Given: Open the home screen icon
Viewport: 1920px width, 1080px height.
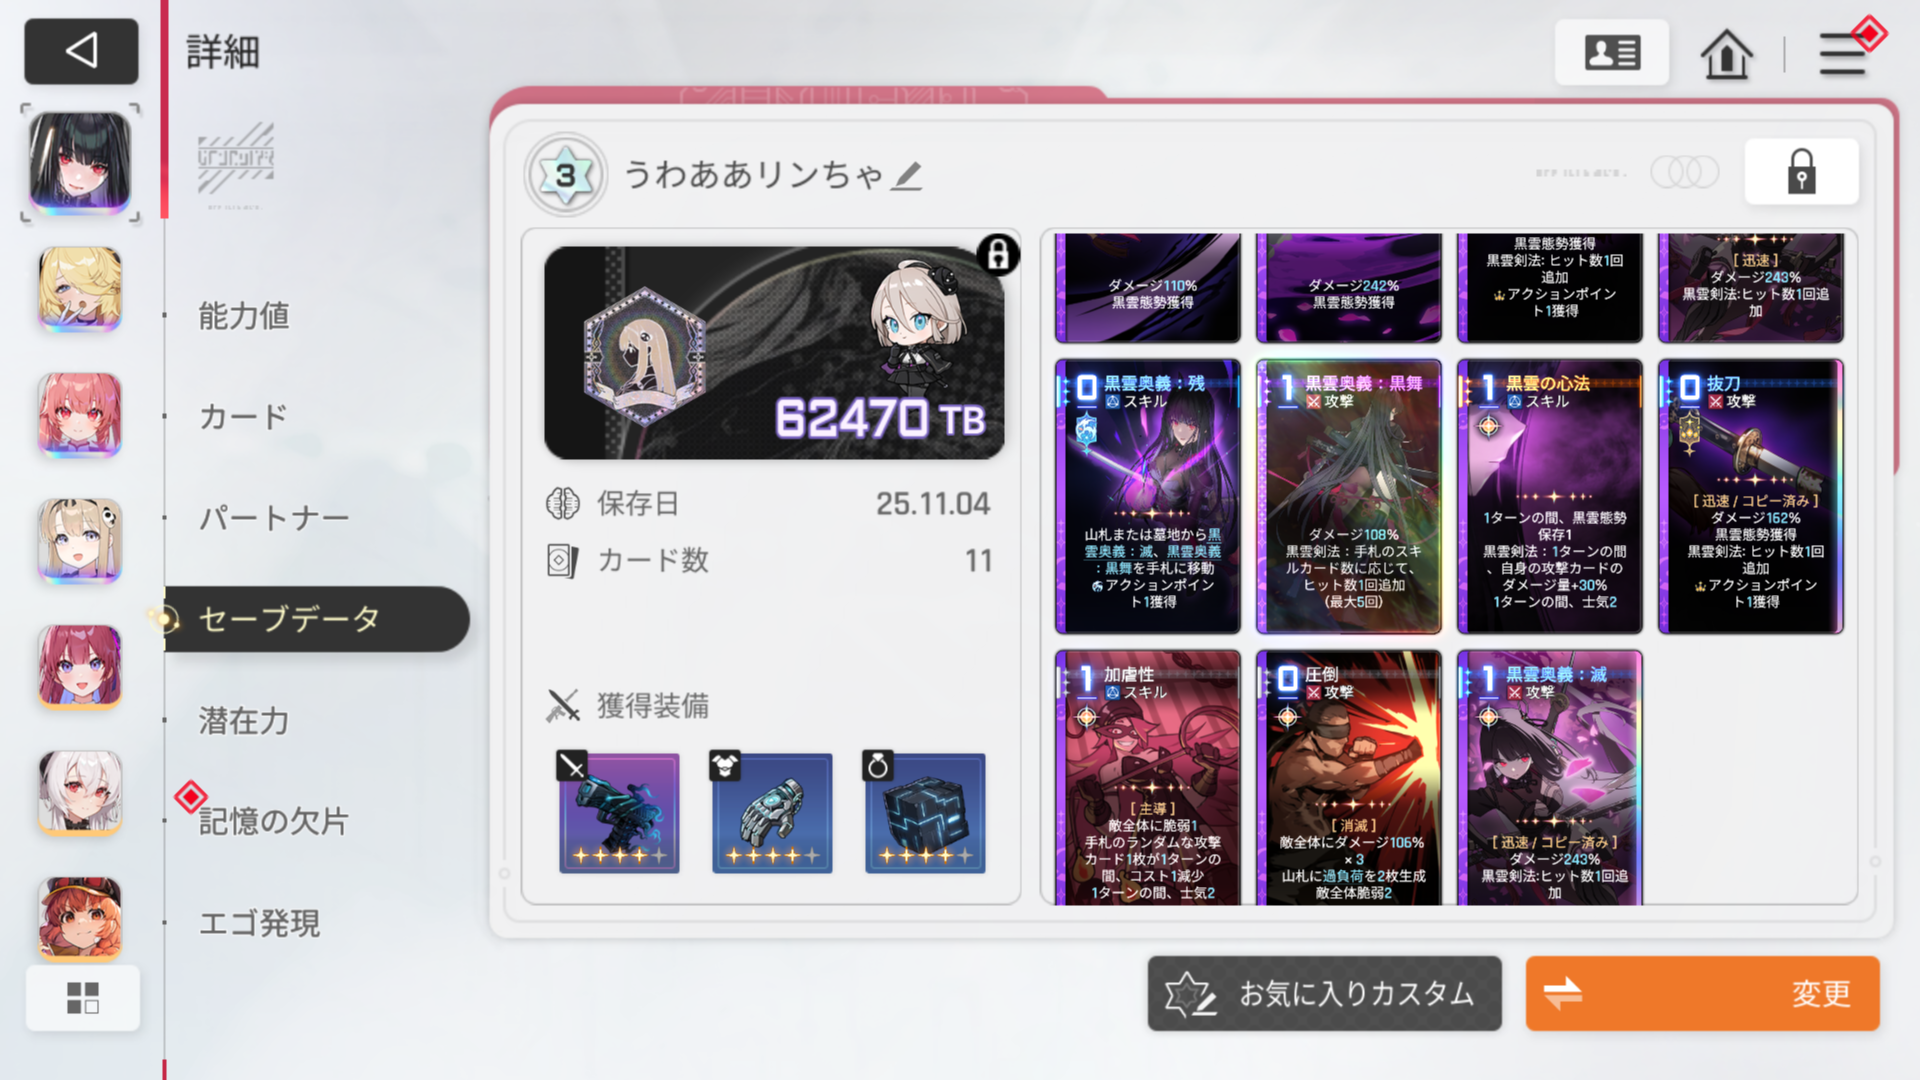Looking at the screenshot, I should [x=1726, y=53].
